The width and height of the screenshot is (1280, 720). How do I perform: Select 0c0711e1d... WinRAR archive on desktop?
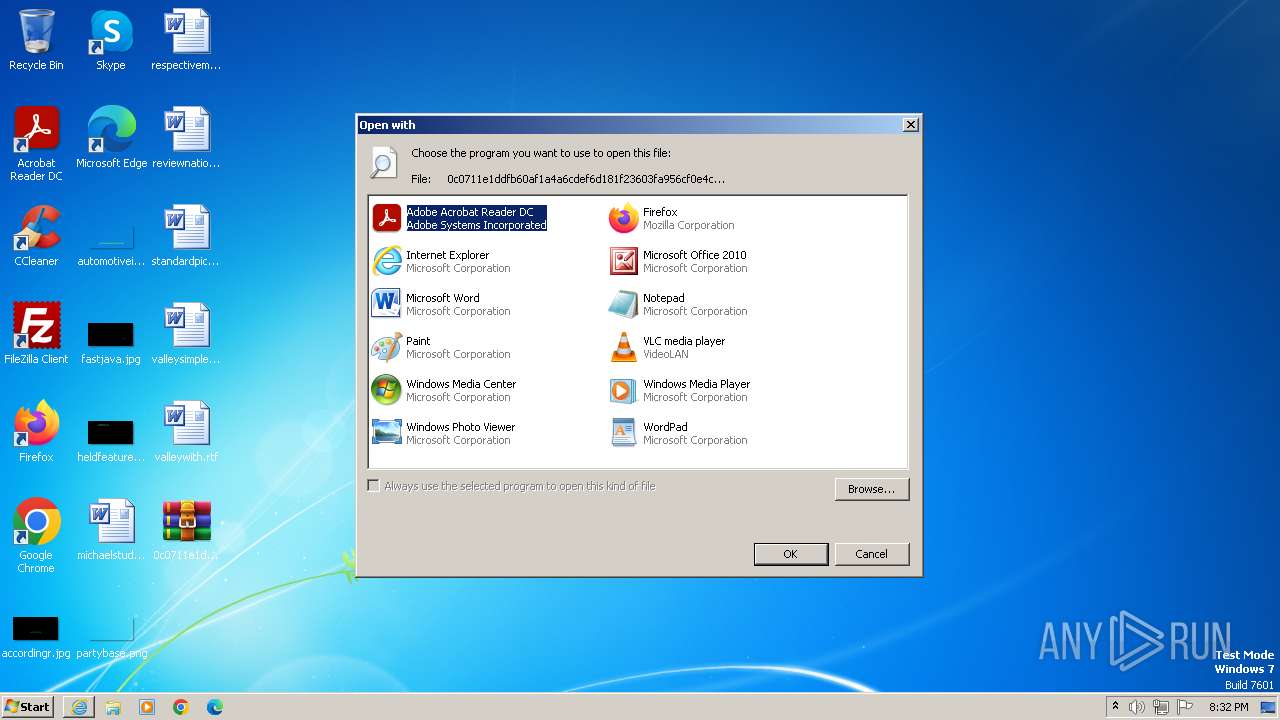coord(186,531)
